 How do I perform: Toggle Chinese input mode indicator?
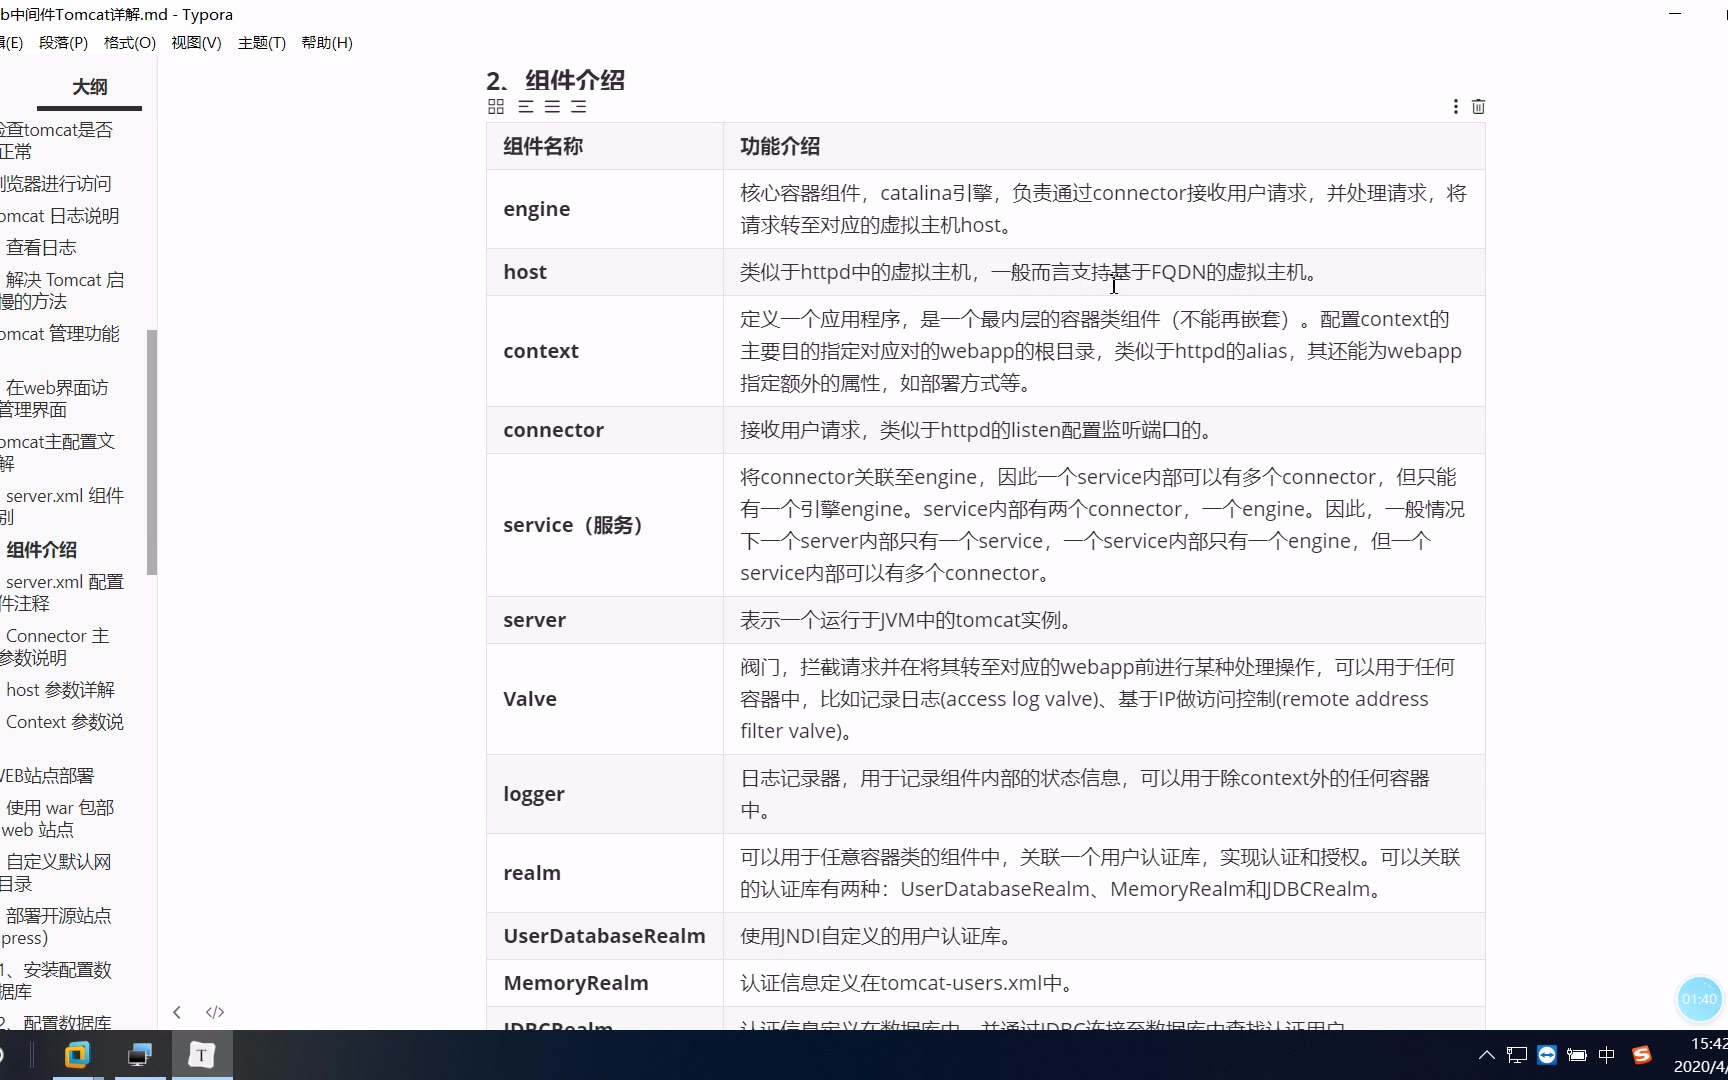pyautogui.click(x=1606, y=1055)
